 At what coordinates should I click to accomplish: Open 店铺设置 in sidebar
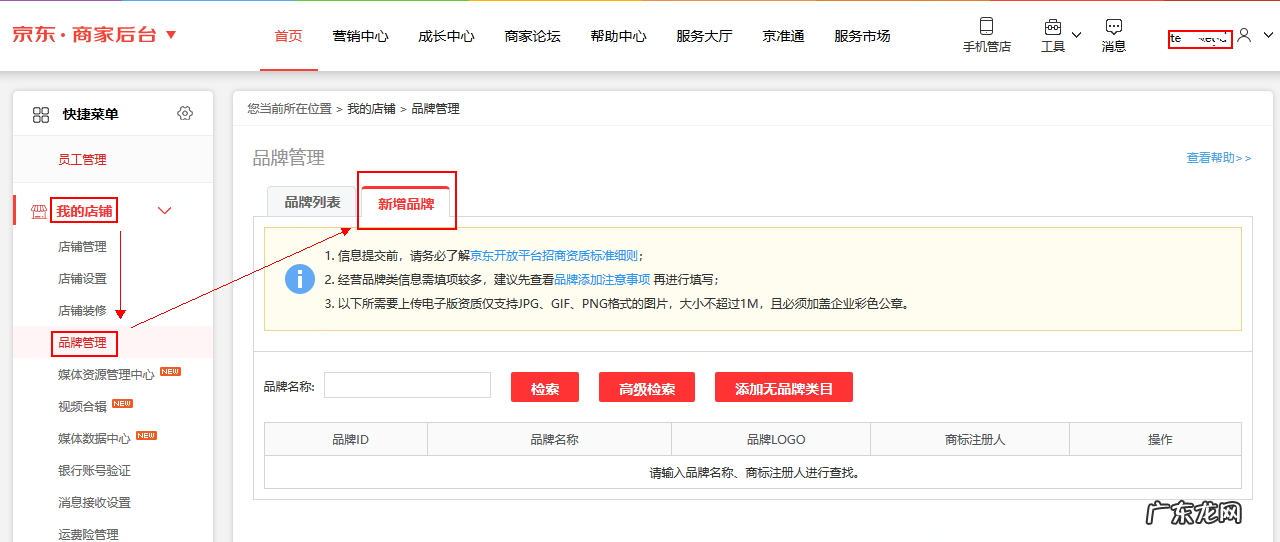(x=82, y=279)
